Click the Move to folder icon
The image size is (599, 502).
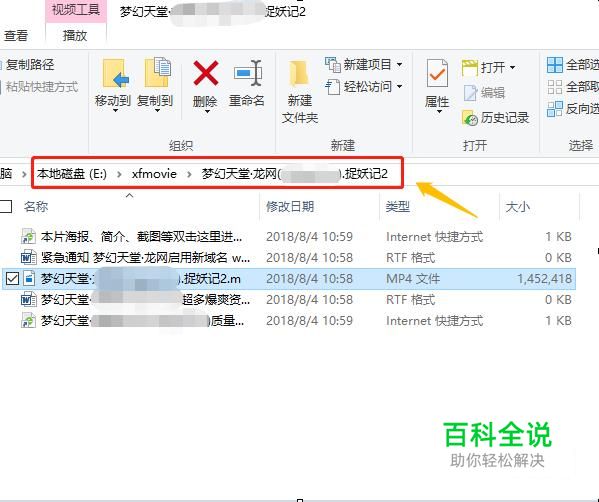click(115, 73)
